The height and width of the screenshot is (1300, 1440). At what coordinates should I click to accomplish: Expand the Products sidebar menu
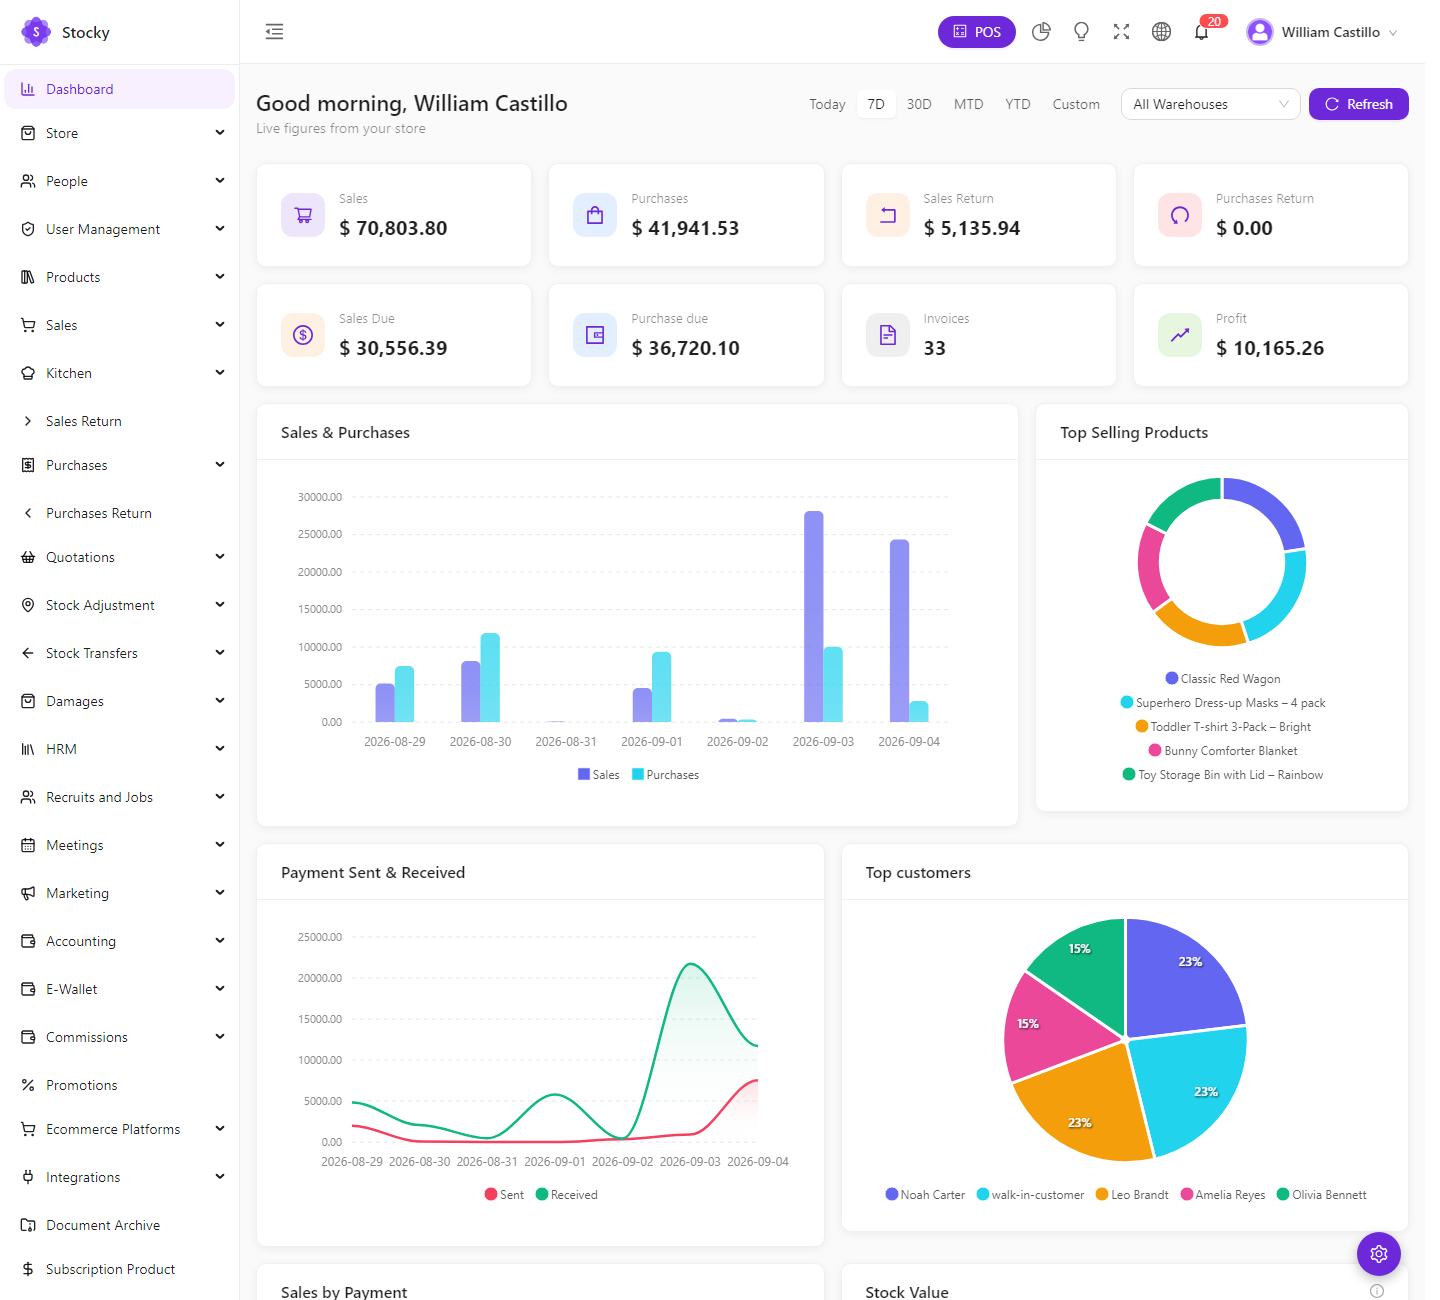pos(120,277)
